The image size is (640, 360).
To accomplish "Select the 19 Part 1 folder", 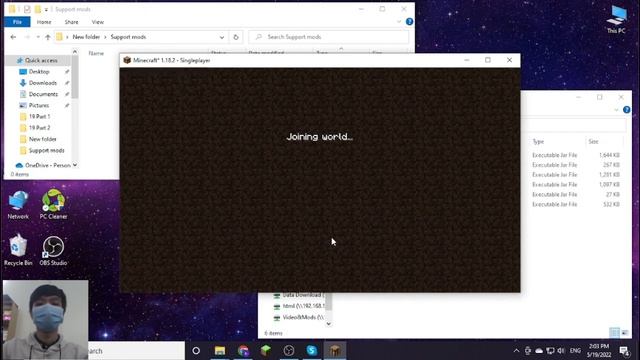I will [x=39, y=116].
